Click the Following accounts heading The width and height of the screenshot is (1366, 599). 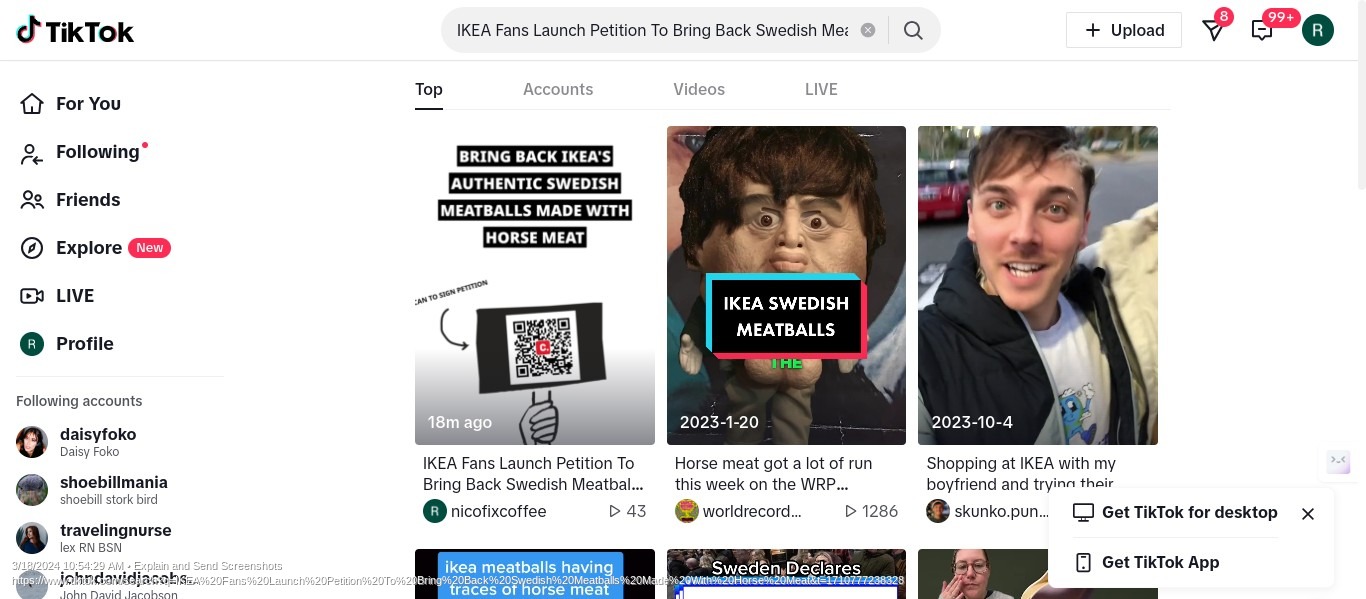click(79, 401)
